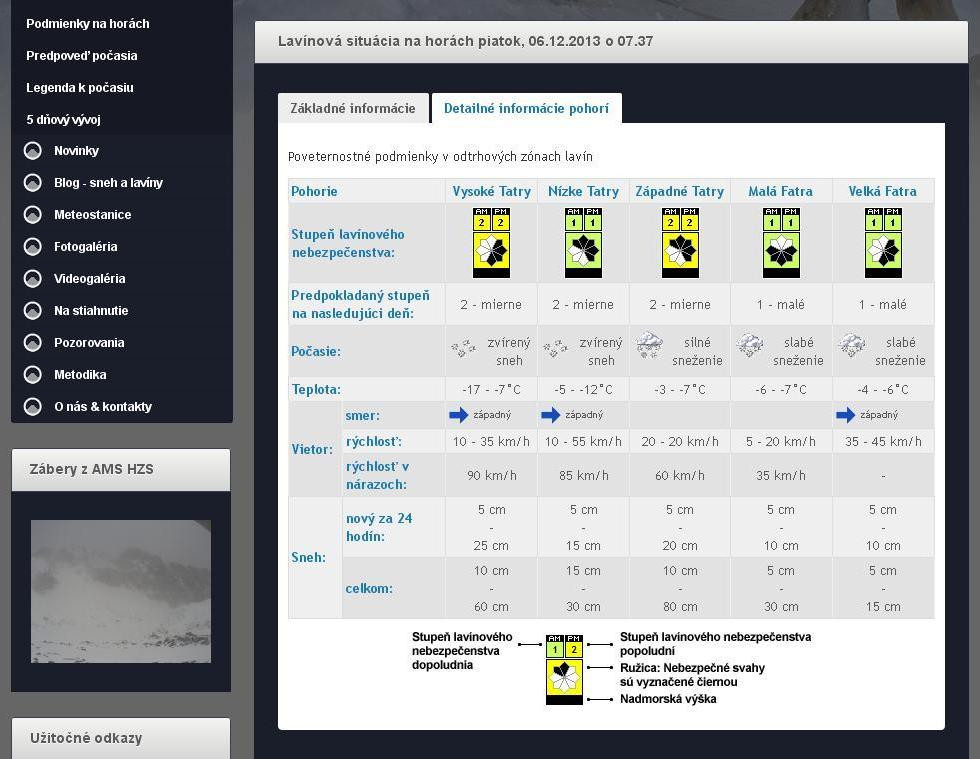
Task: Click the Malá Fatra avalanche danger icon
Action: pos(781,242)
